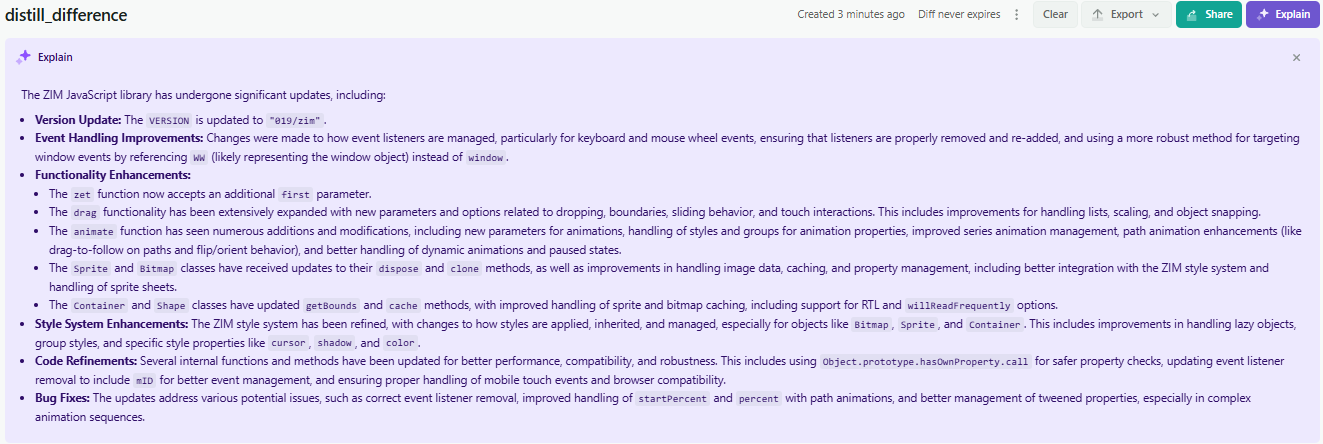The image size is (1323, 444).
Task: Click the animate code tag
Action: [95, 231]
